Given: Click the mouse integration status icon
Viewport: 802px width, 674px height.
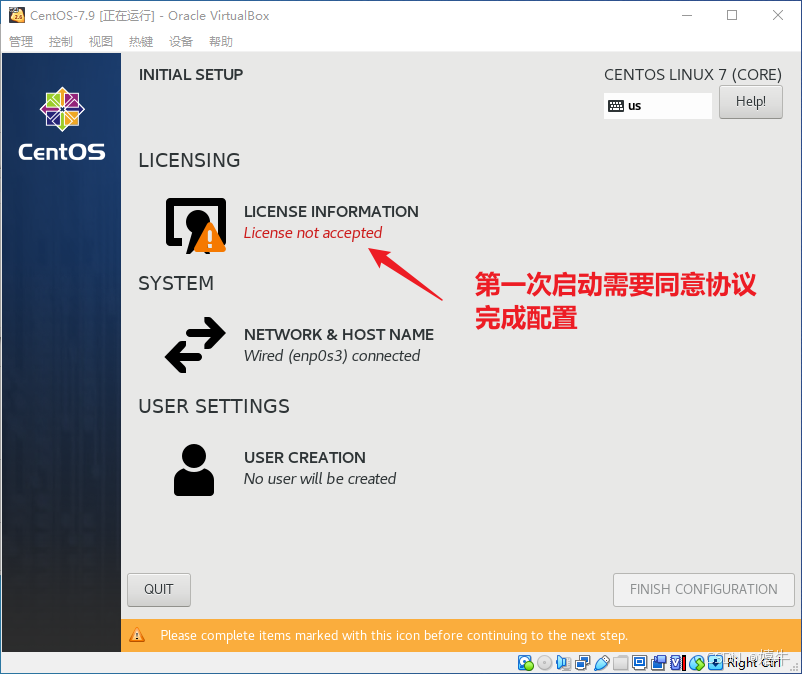Looking at the screenshot, I should [x=697, y=663].
